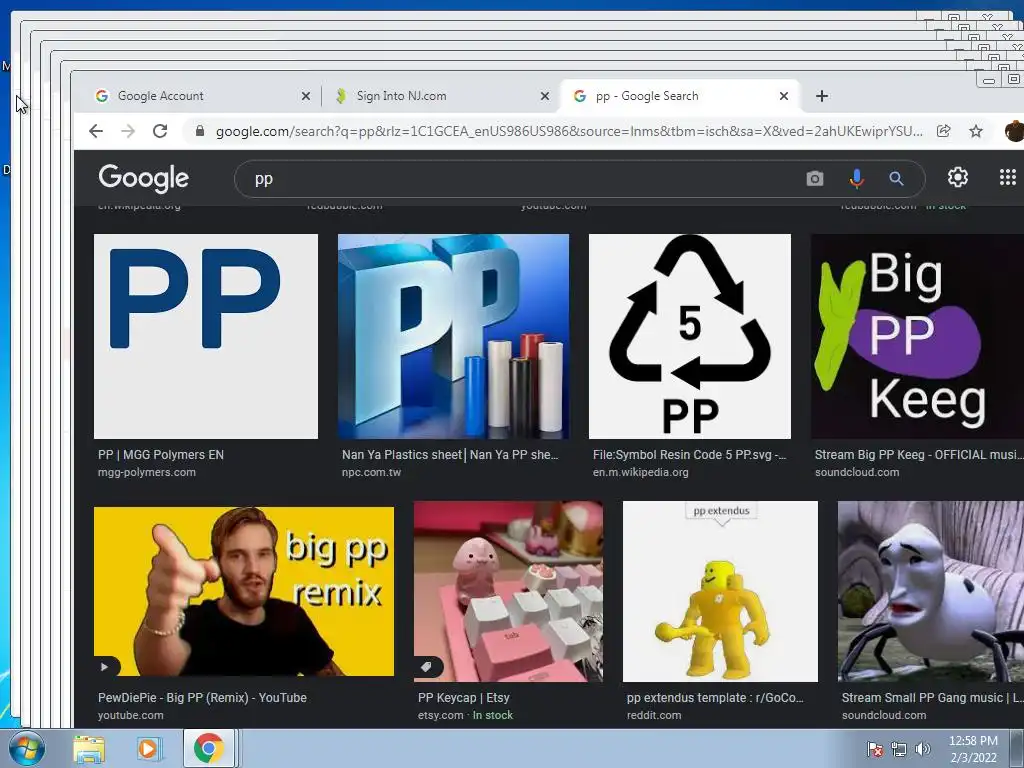
Task: Click PewDiePie - Big PP (Remix) title
Action: 202,697
